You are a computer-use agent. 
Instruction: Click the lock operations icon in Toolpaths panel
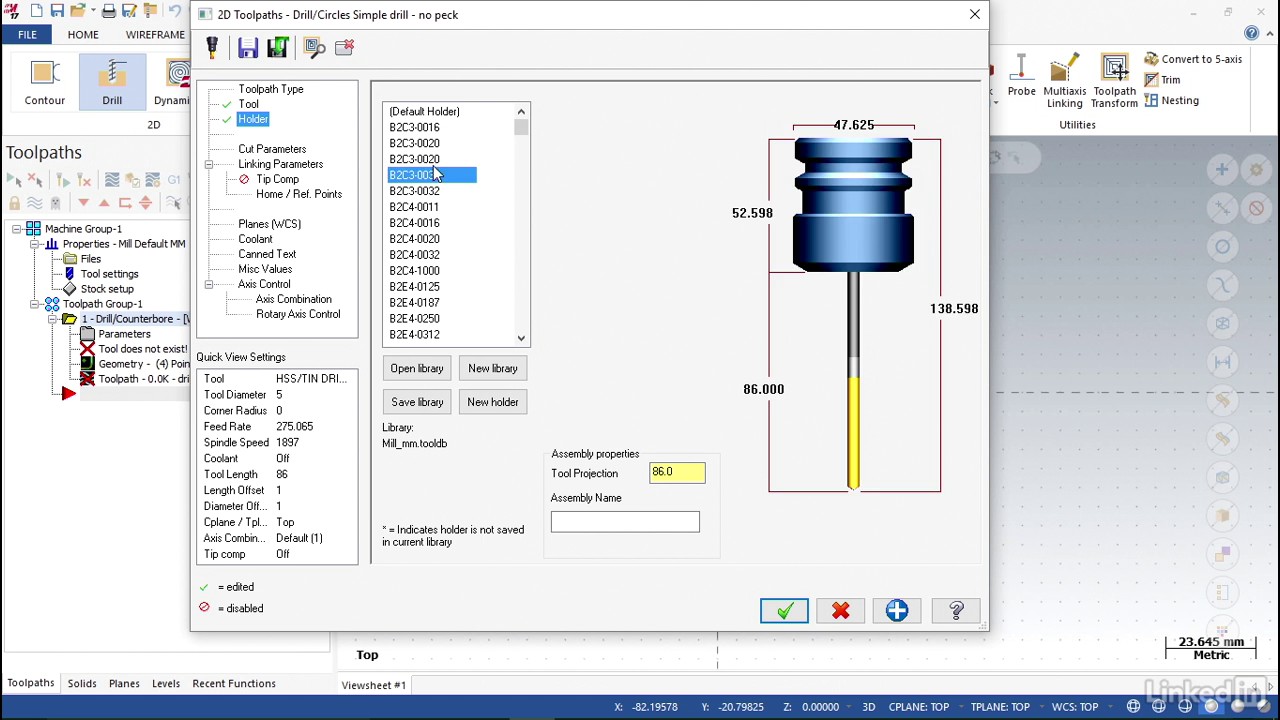click(14, 203)
